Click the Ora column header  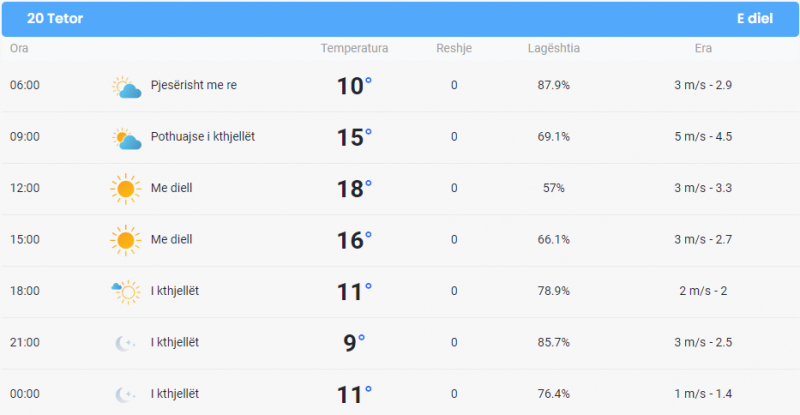click(19, 48)
